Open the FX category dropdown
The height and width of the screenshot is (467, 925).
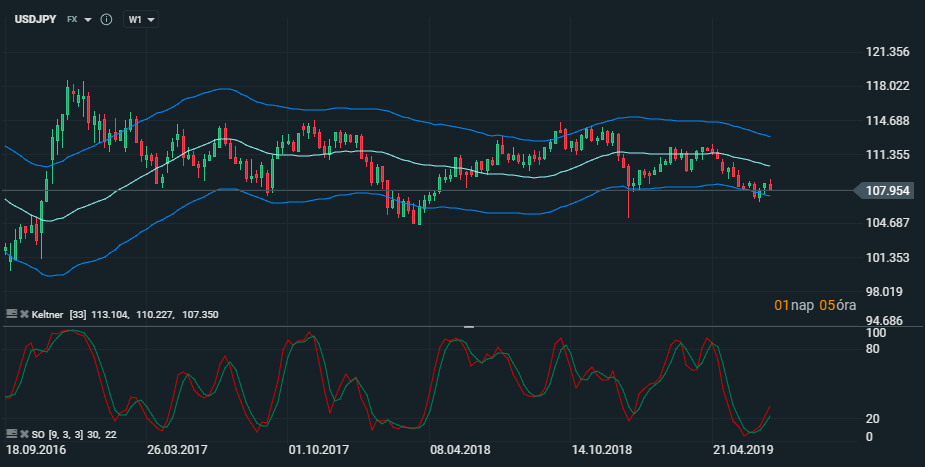(x=79, y=19)
